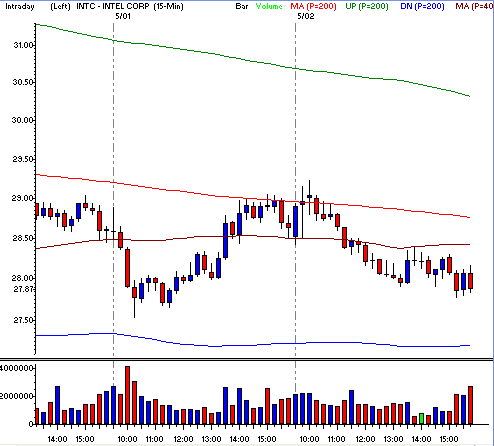The image size is (494, 446).
Task: Click the green Volume legend label
Action: tap(269, 6)
